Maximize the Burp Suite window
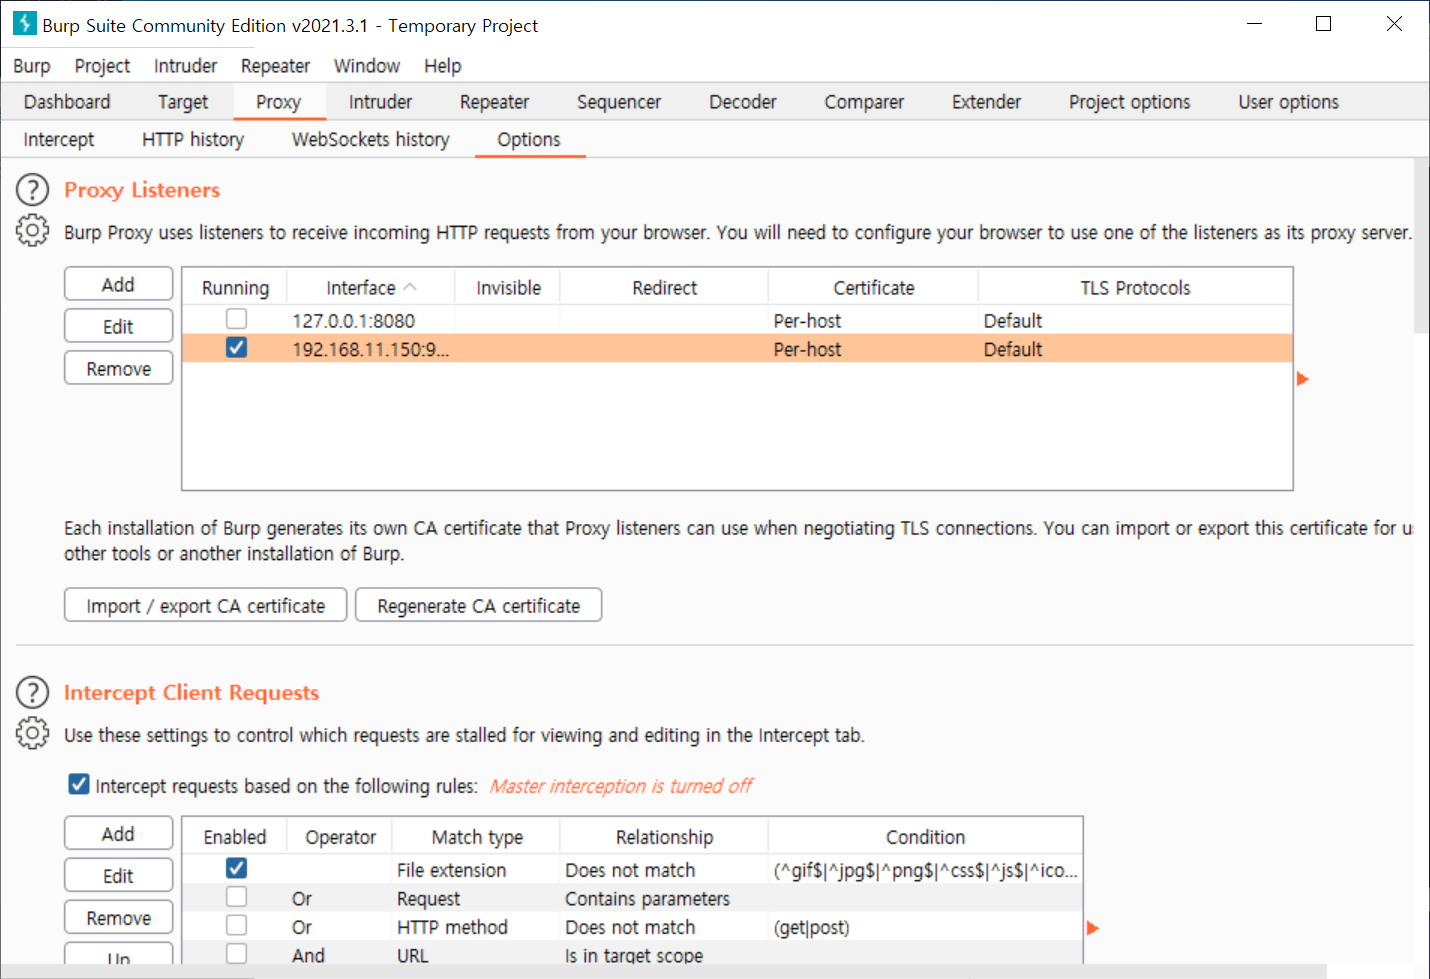The image size is (1430, 979). [1323, 24]
